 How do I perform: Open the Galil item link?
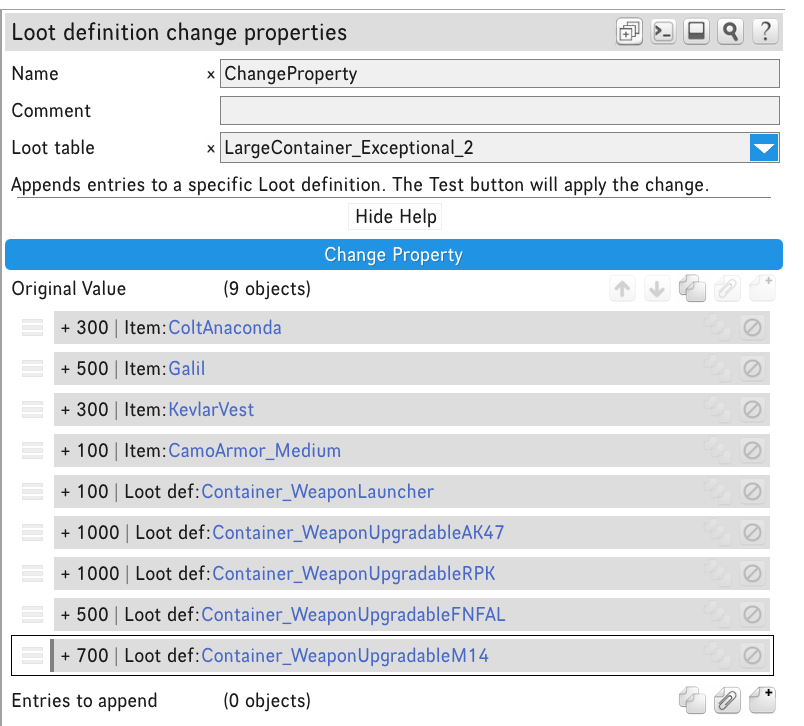187,369
